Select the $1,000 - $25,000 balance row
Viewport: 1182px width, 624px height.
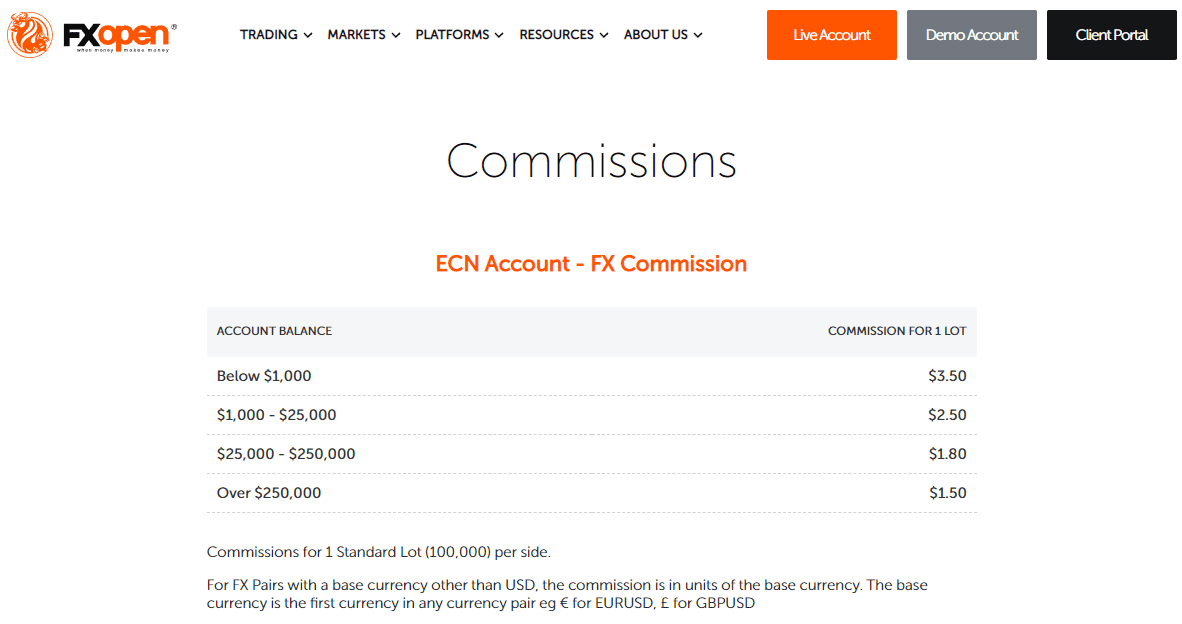[591, 414]
